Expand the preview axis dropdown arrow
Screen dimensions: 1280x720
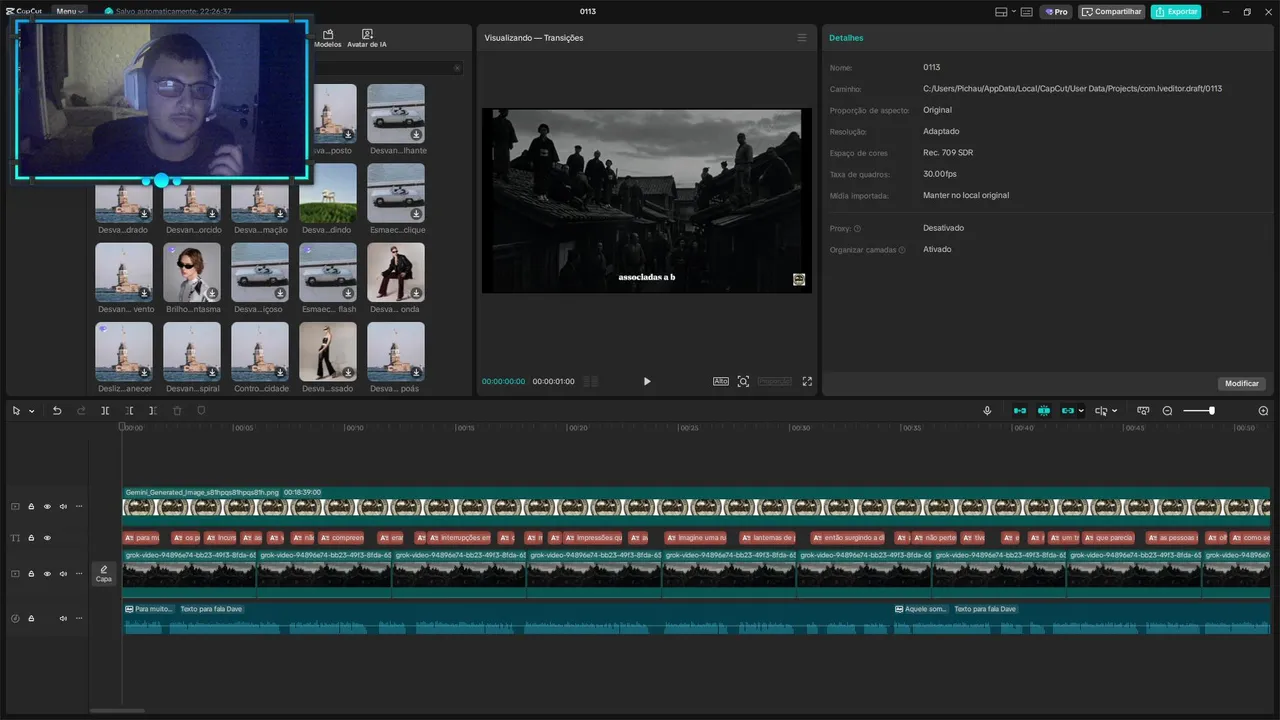1114,411
